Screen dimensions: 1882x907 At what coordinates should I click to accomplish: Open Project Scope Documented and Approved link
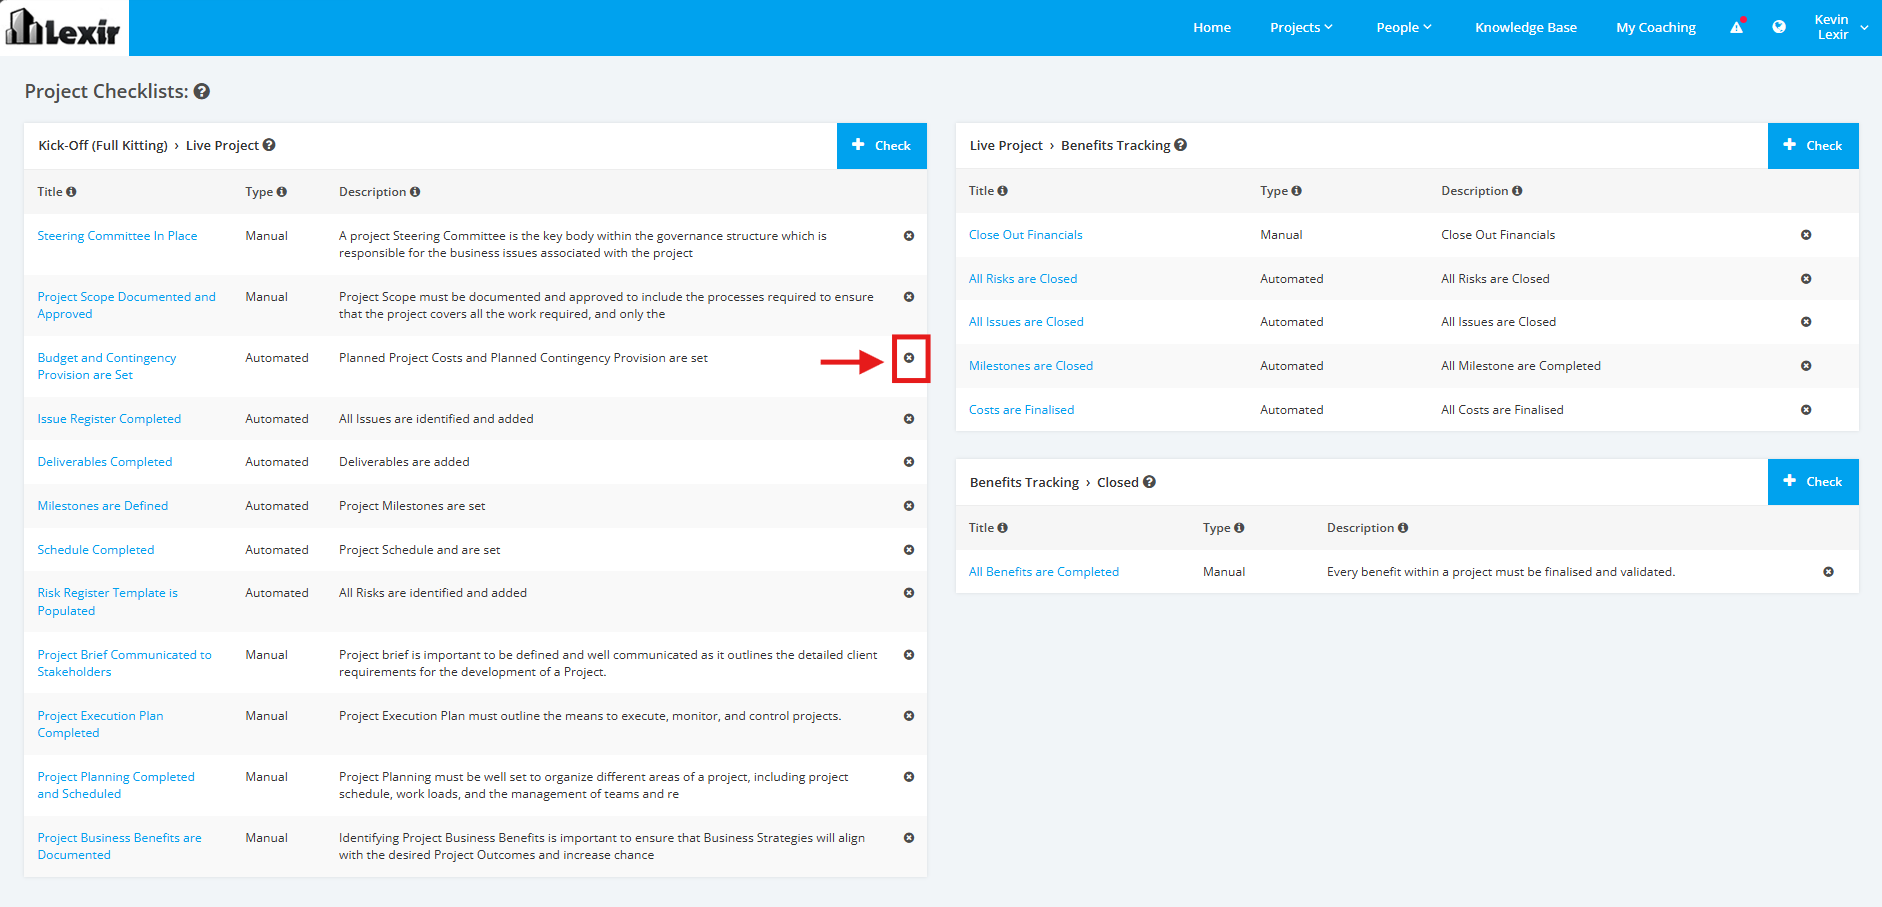click(x=126, y=305)
